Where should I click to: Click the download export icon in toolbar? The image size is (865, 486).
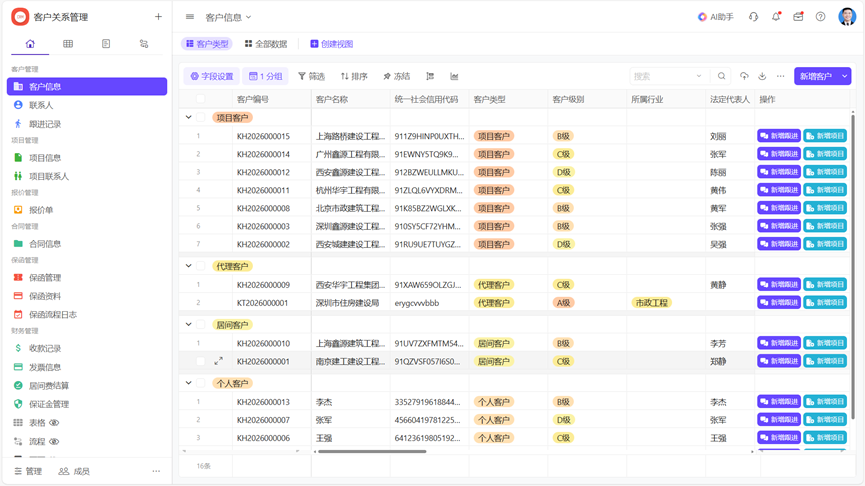pos(762,76)
